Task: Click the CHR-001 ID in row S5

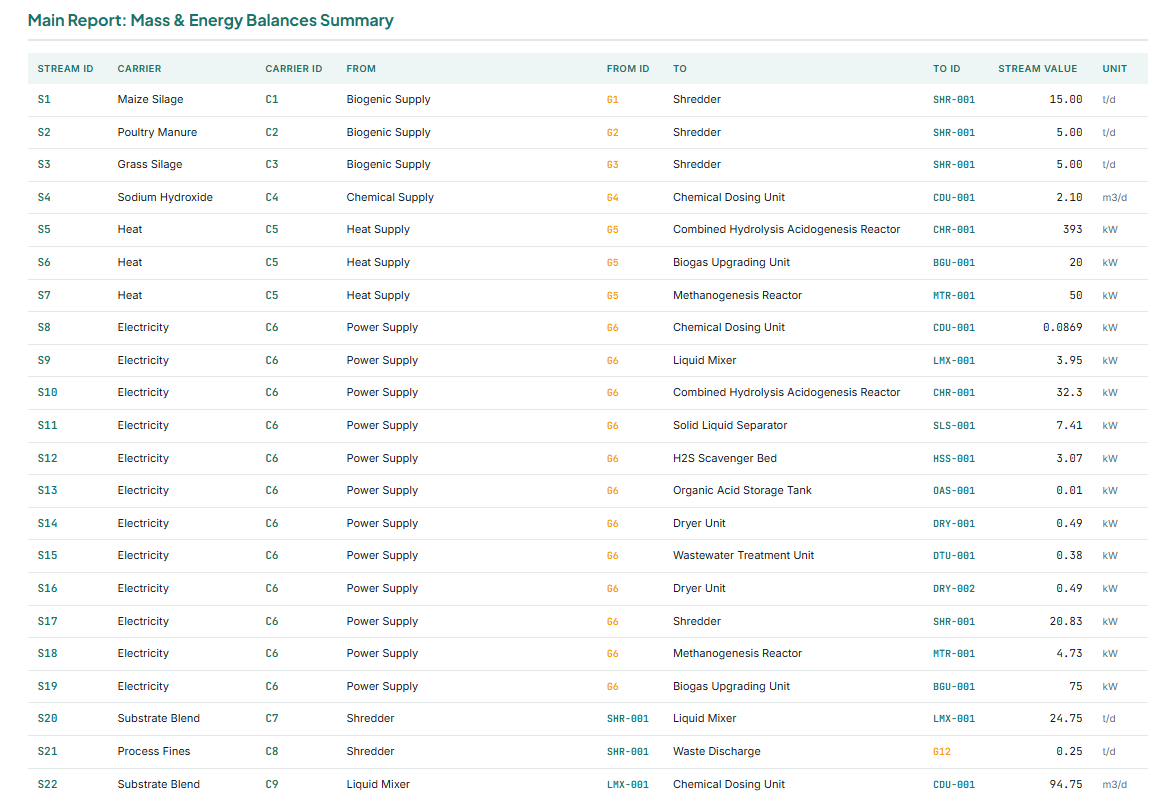Action: 954,229
